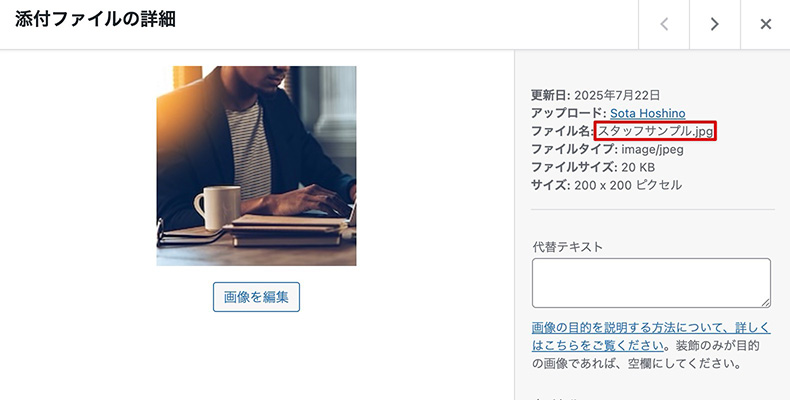Close the 添付ファイルの詳細 dialog
790x400 pixels.
765,24
